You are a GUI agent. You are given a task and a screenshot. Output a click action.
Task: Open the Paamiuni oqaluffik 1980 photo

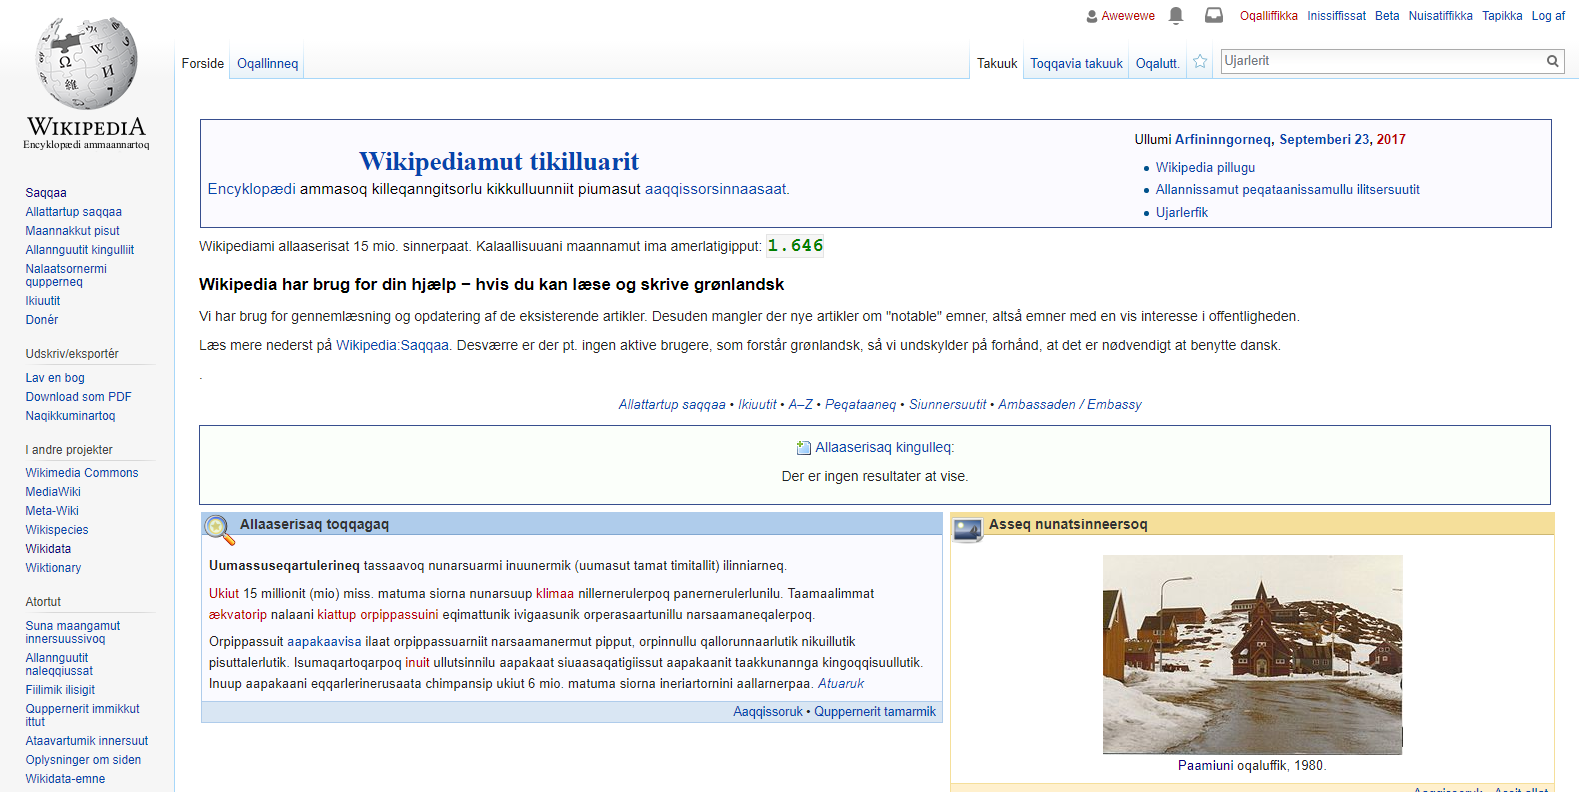tap(1252, 654)
